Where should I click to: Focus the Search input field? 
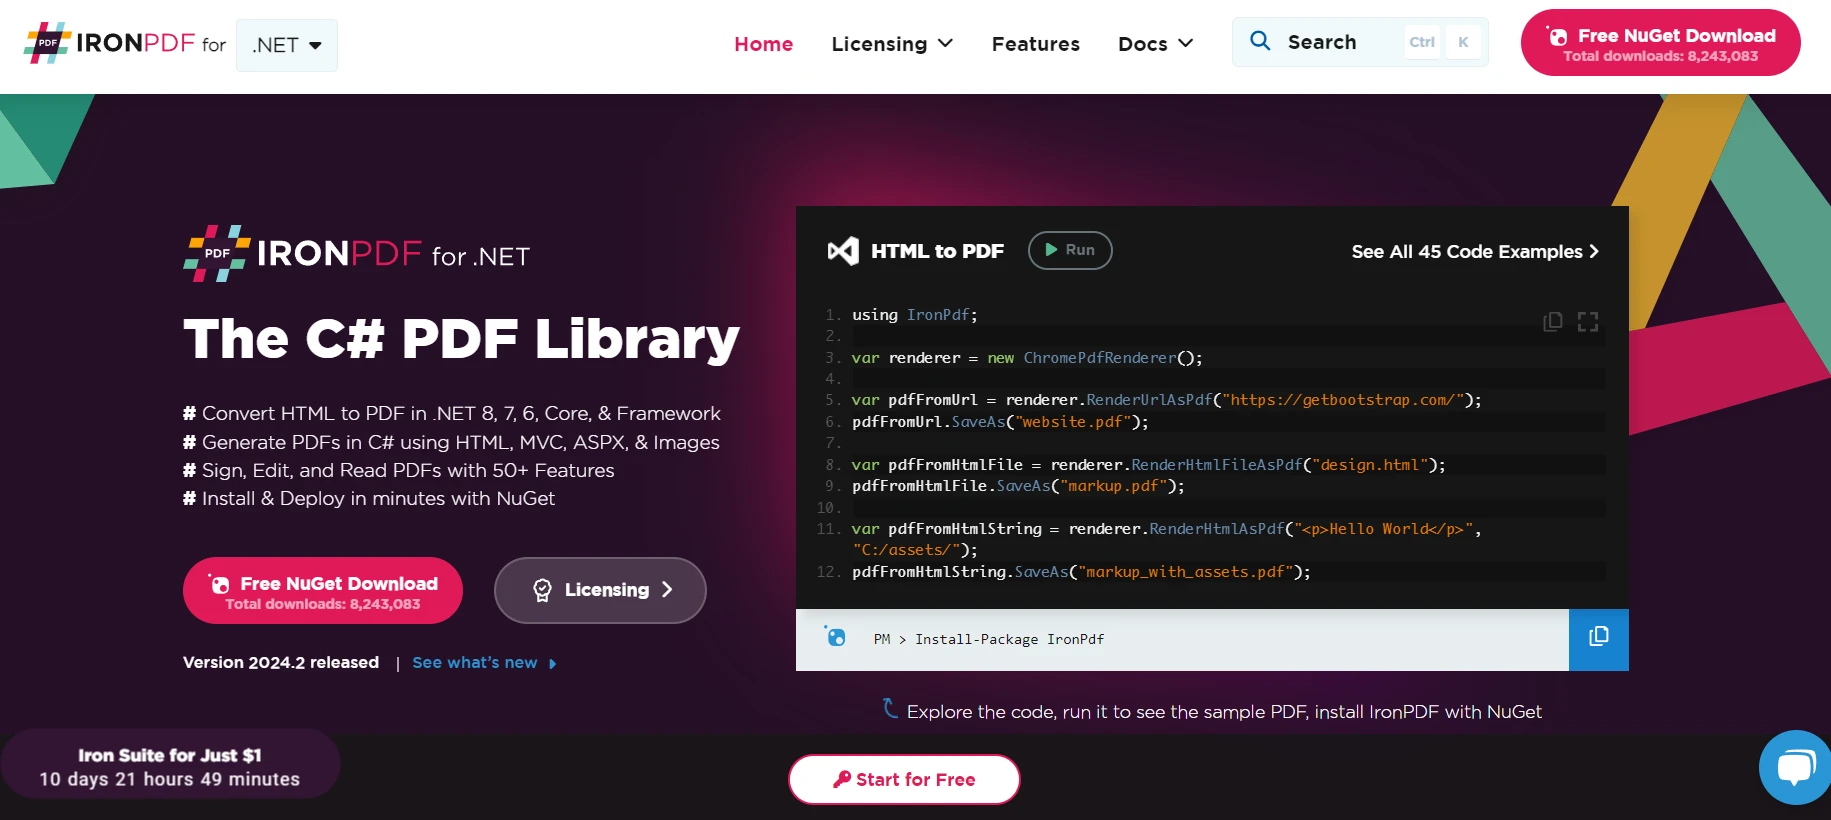[x=1360, y=42]
